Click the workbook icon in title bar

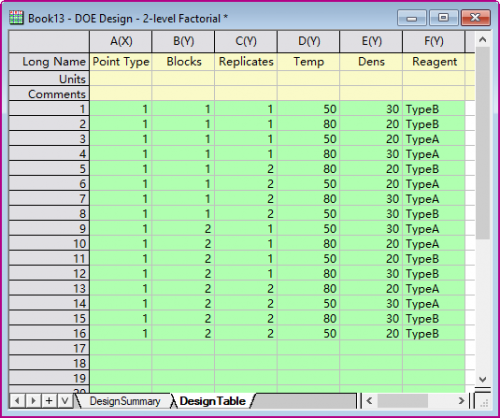[16, 18]
